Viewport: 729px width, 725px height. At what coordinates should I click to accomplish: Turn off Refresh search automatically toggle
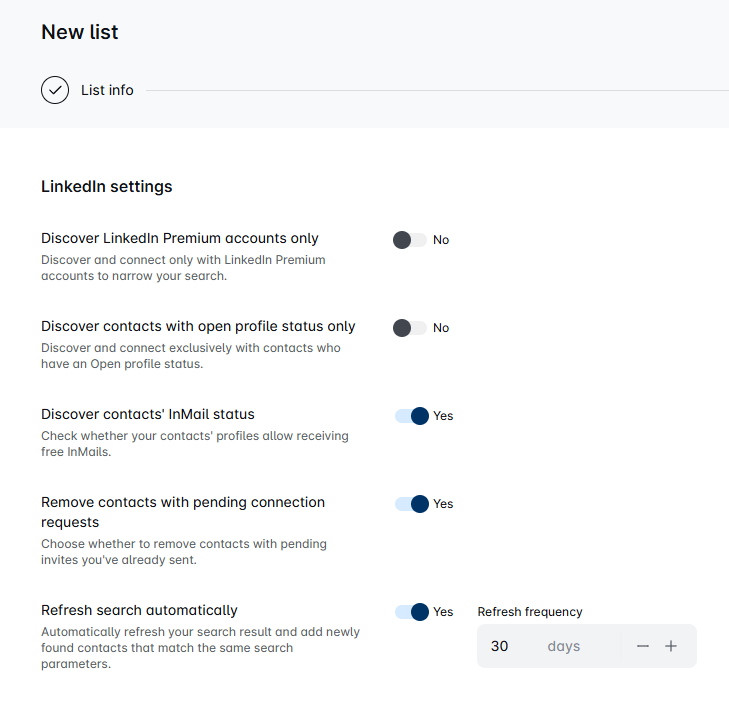coord(412,612)
